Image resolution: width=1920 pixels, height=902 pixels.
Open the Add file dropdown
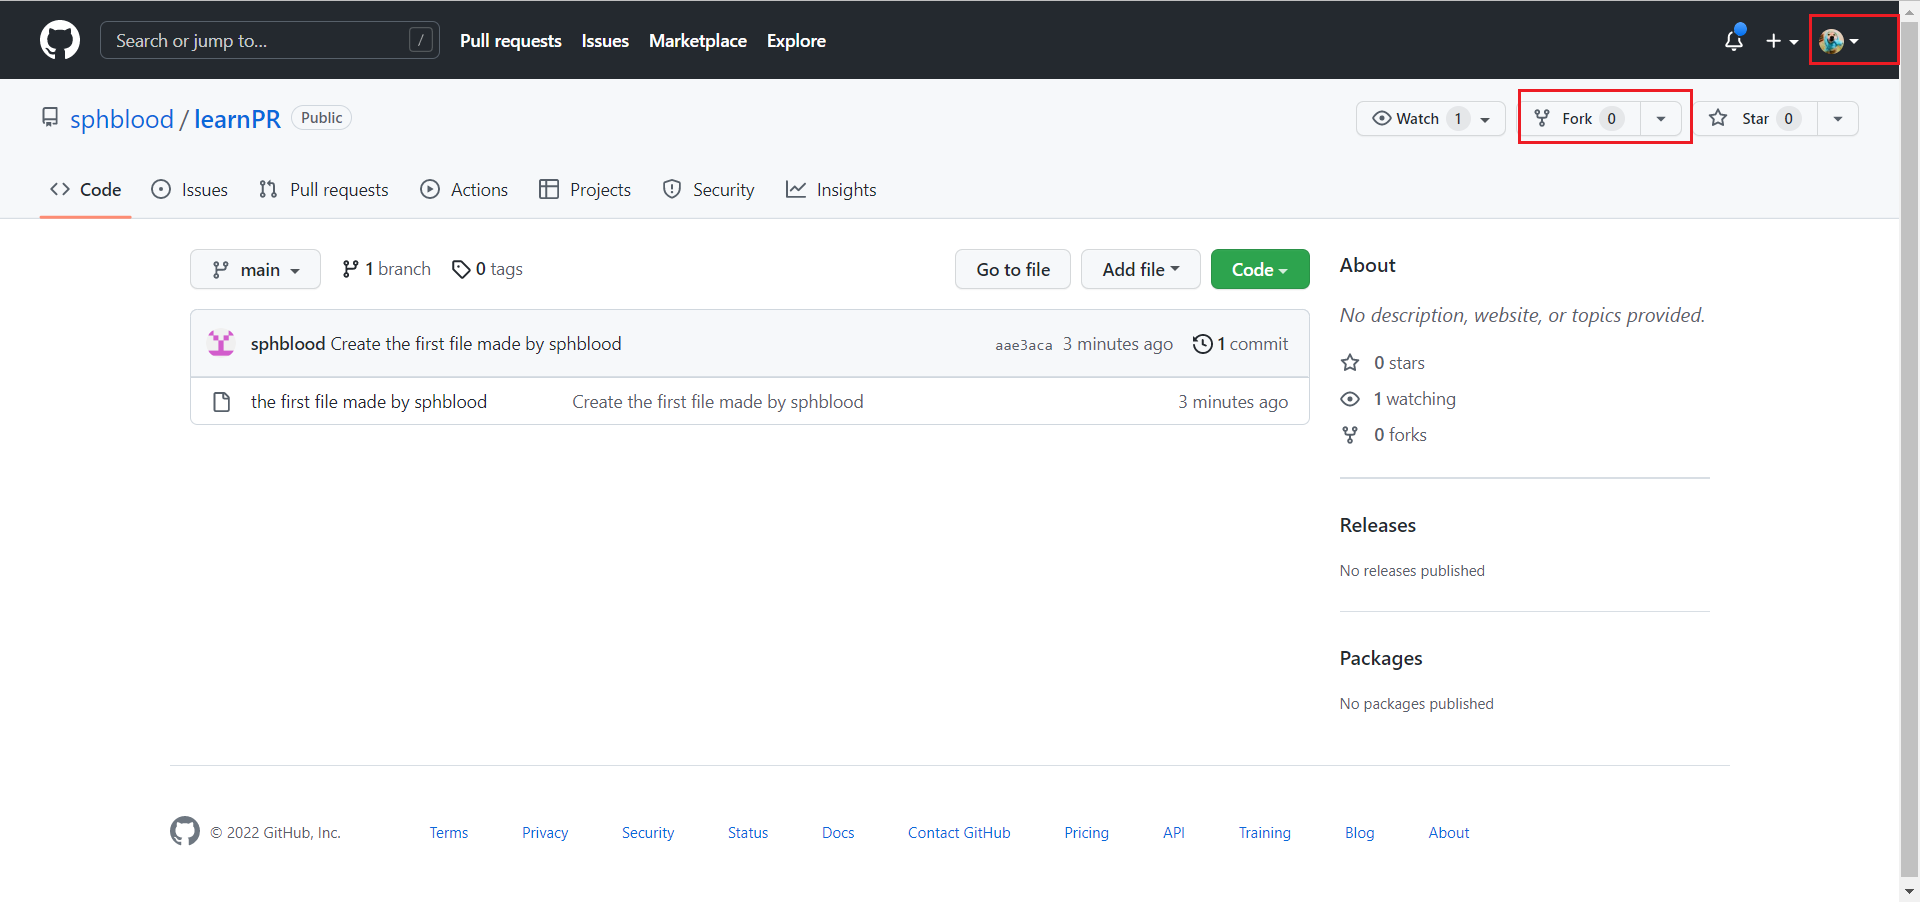1141,269
